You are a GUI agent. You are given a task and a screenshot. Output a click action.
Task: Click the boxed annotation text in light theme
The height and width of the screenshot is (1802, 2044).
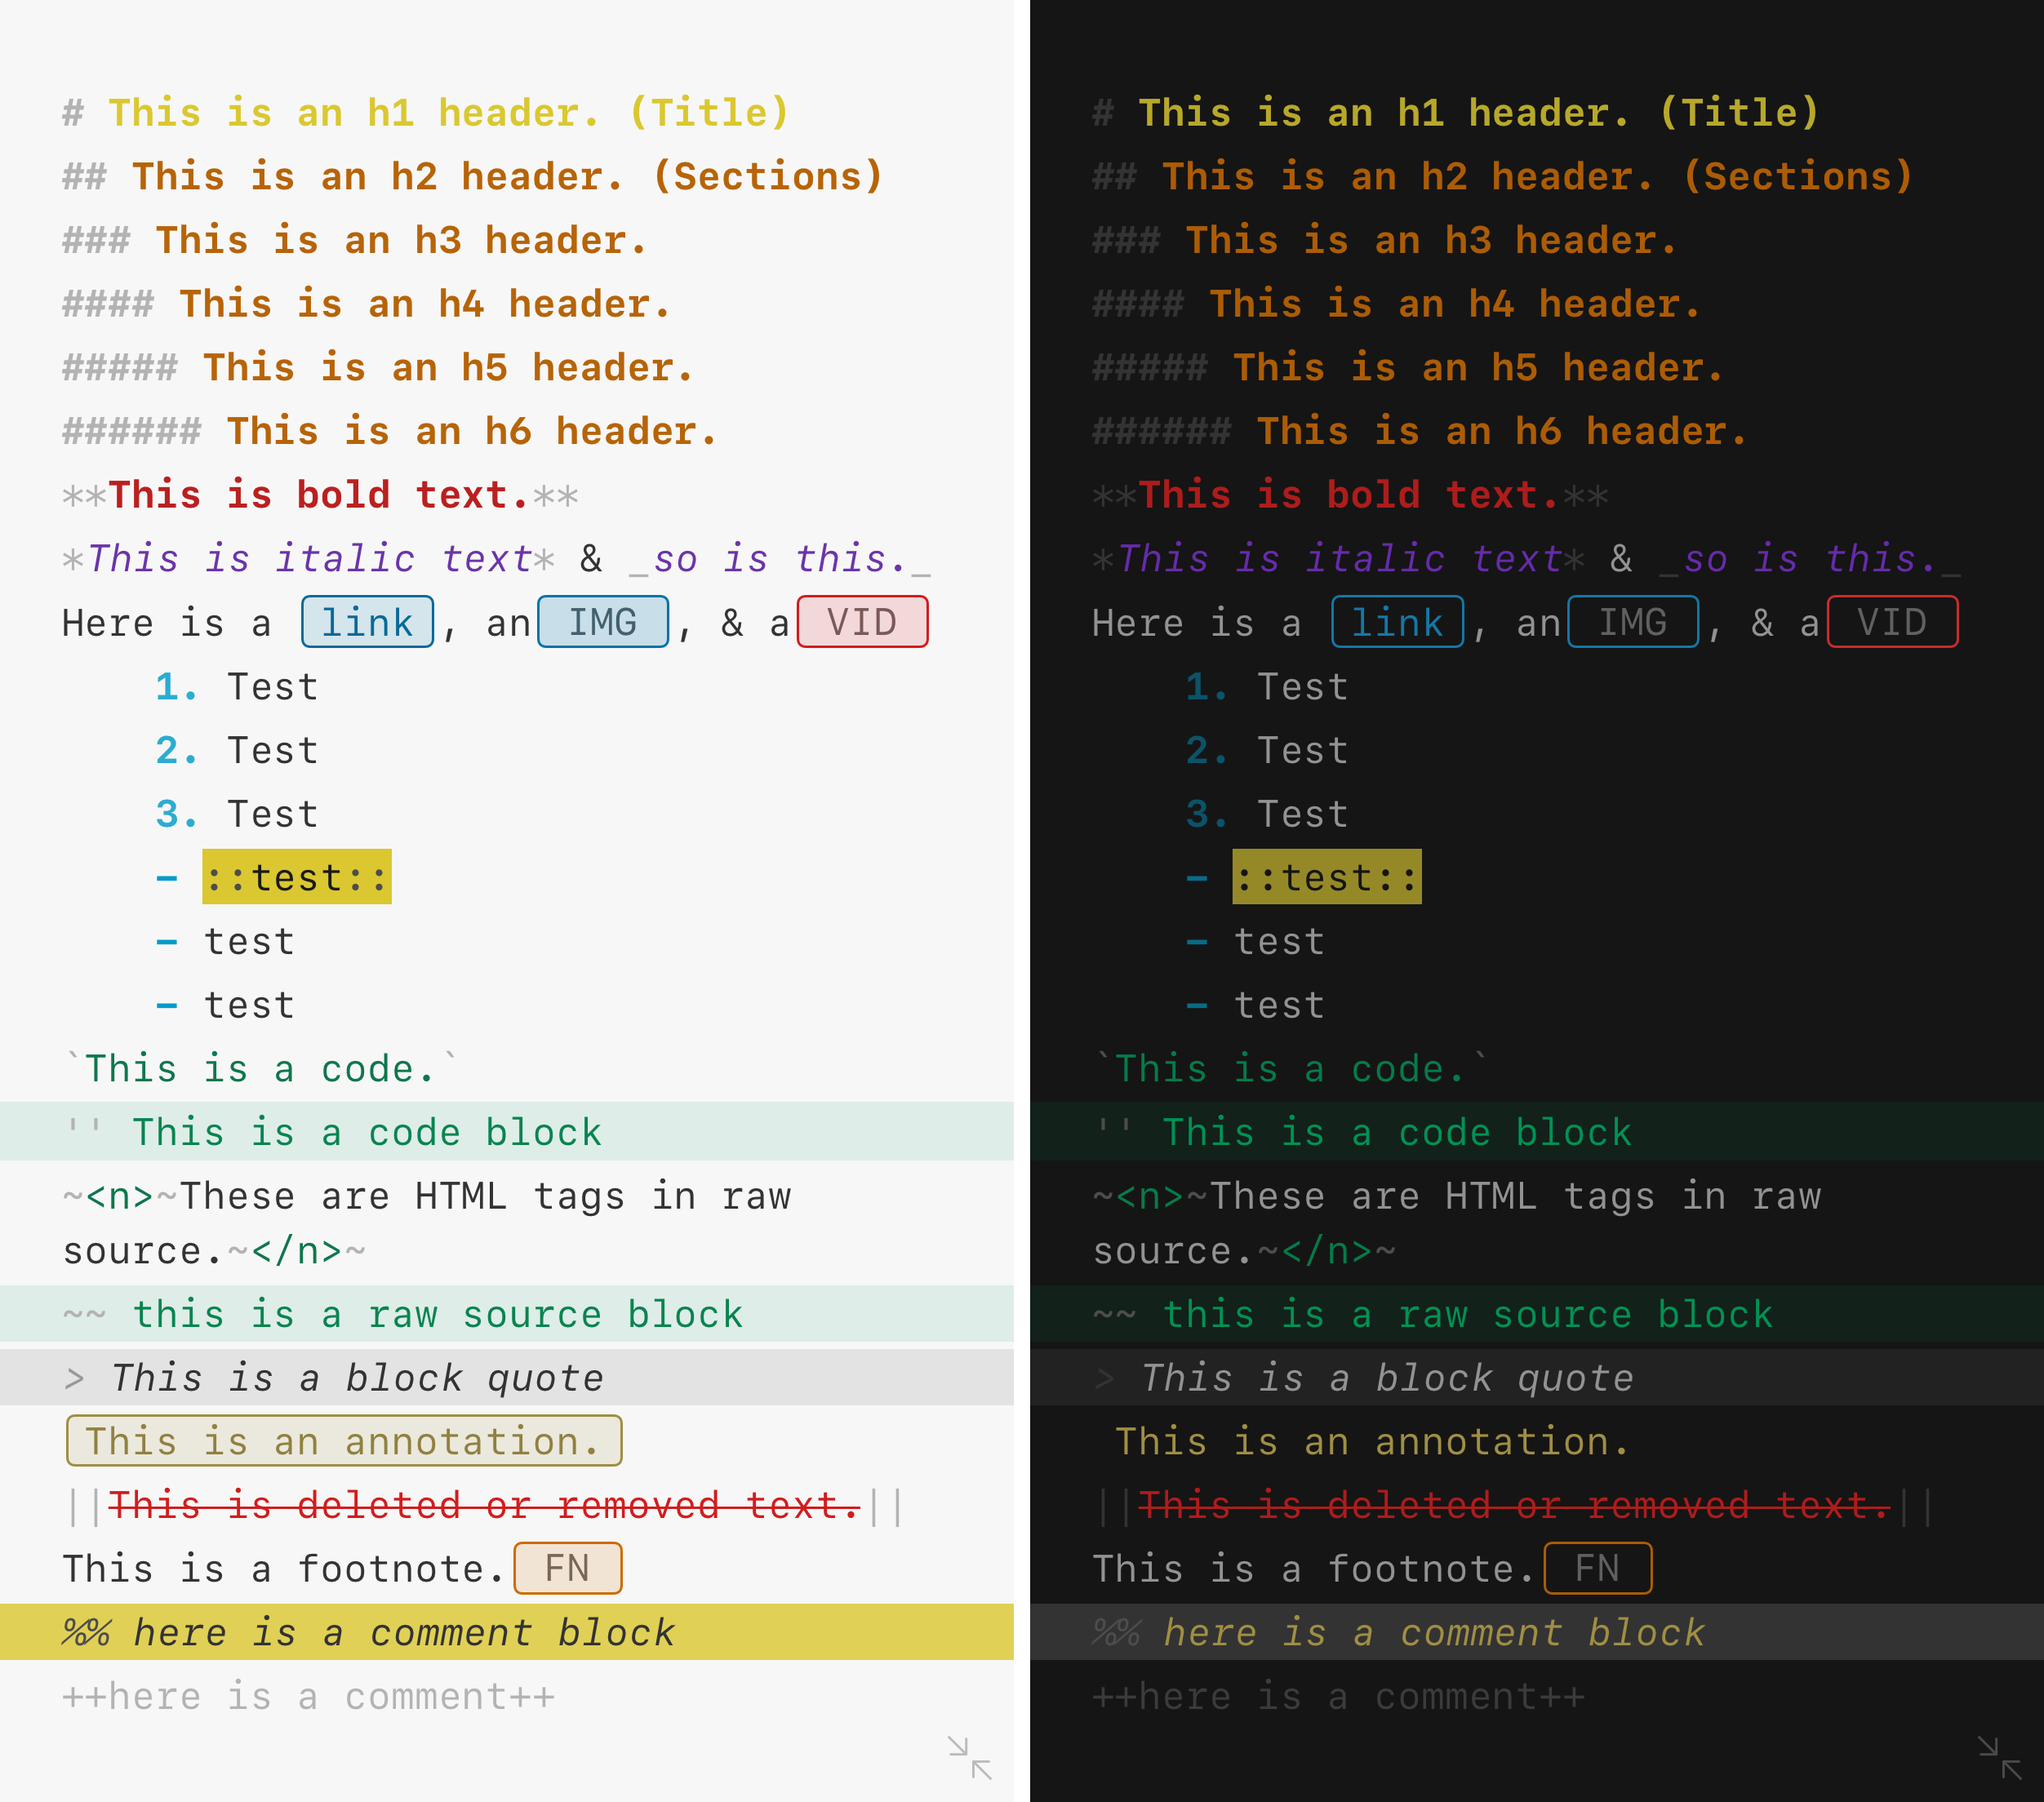(344, 1441)
